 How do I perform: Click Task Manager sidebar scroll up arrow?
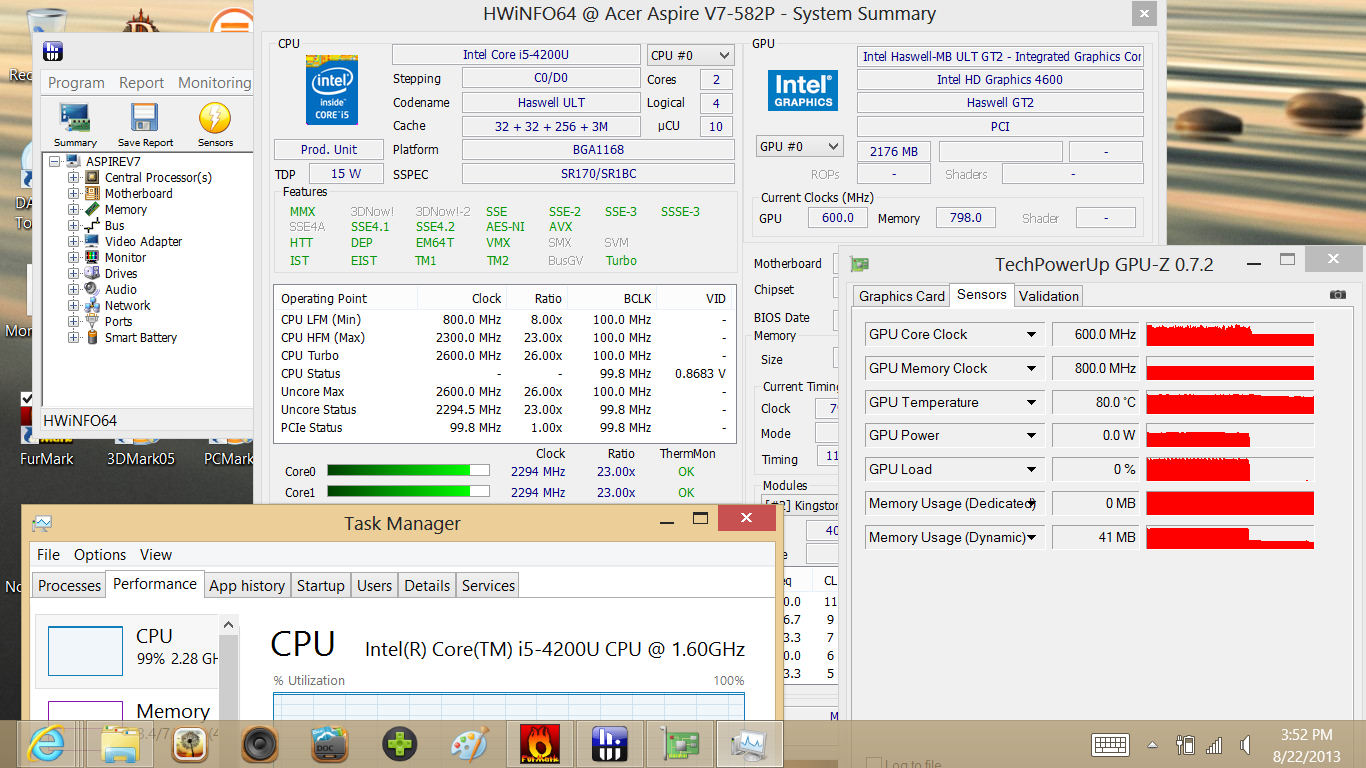(229, 626)
